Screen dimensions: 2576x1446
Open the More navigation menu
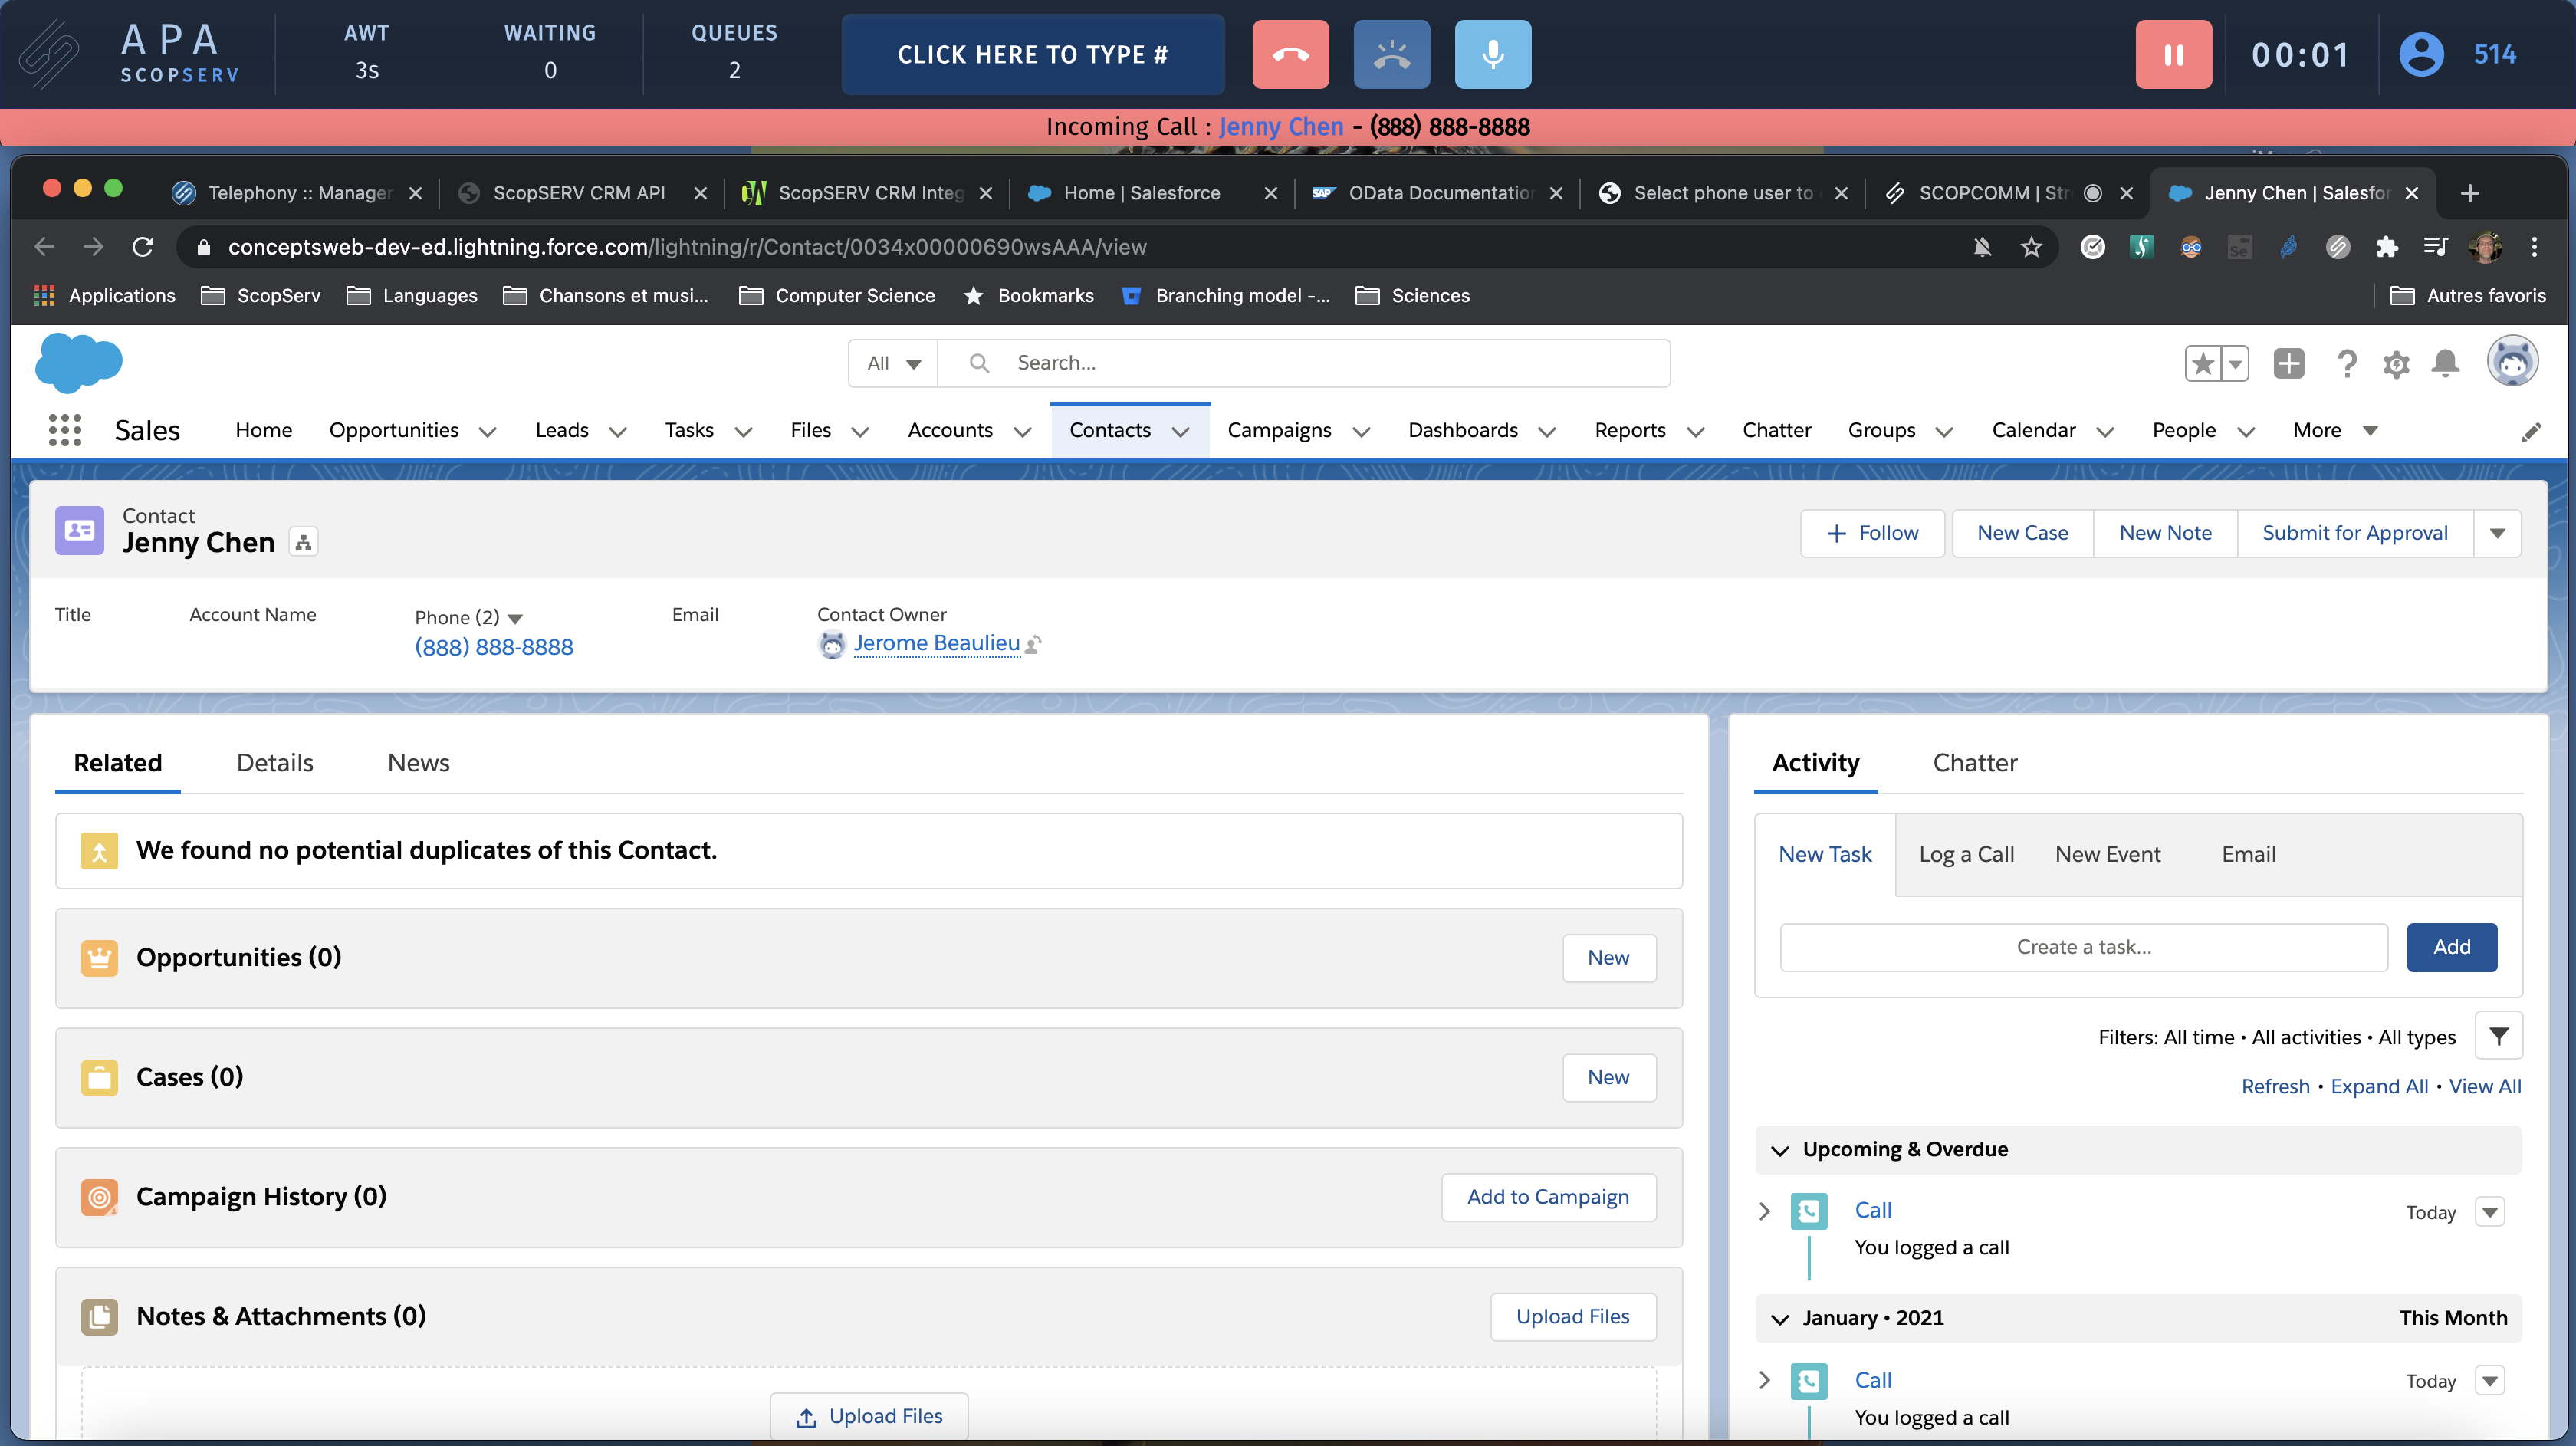[x=2335, y=430]
